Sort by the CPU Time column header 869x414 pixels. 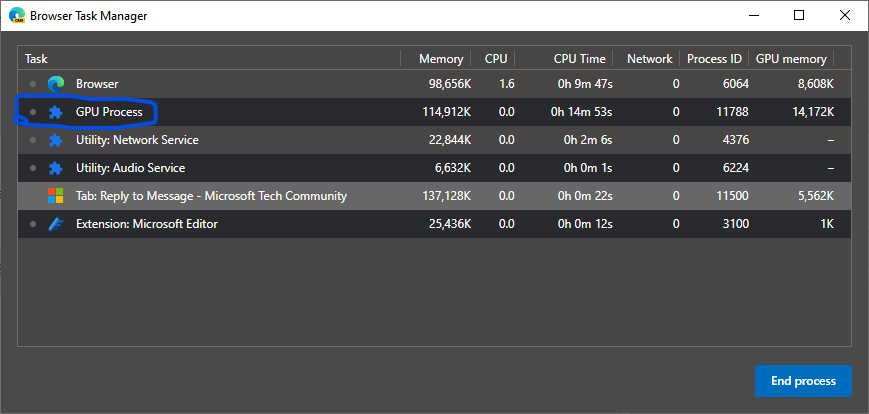pos(579,59)
